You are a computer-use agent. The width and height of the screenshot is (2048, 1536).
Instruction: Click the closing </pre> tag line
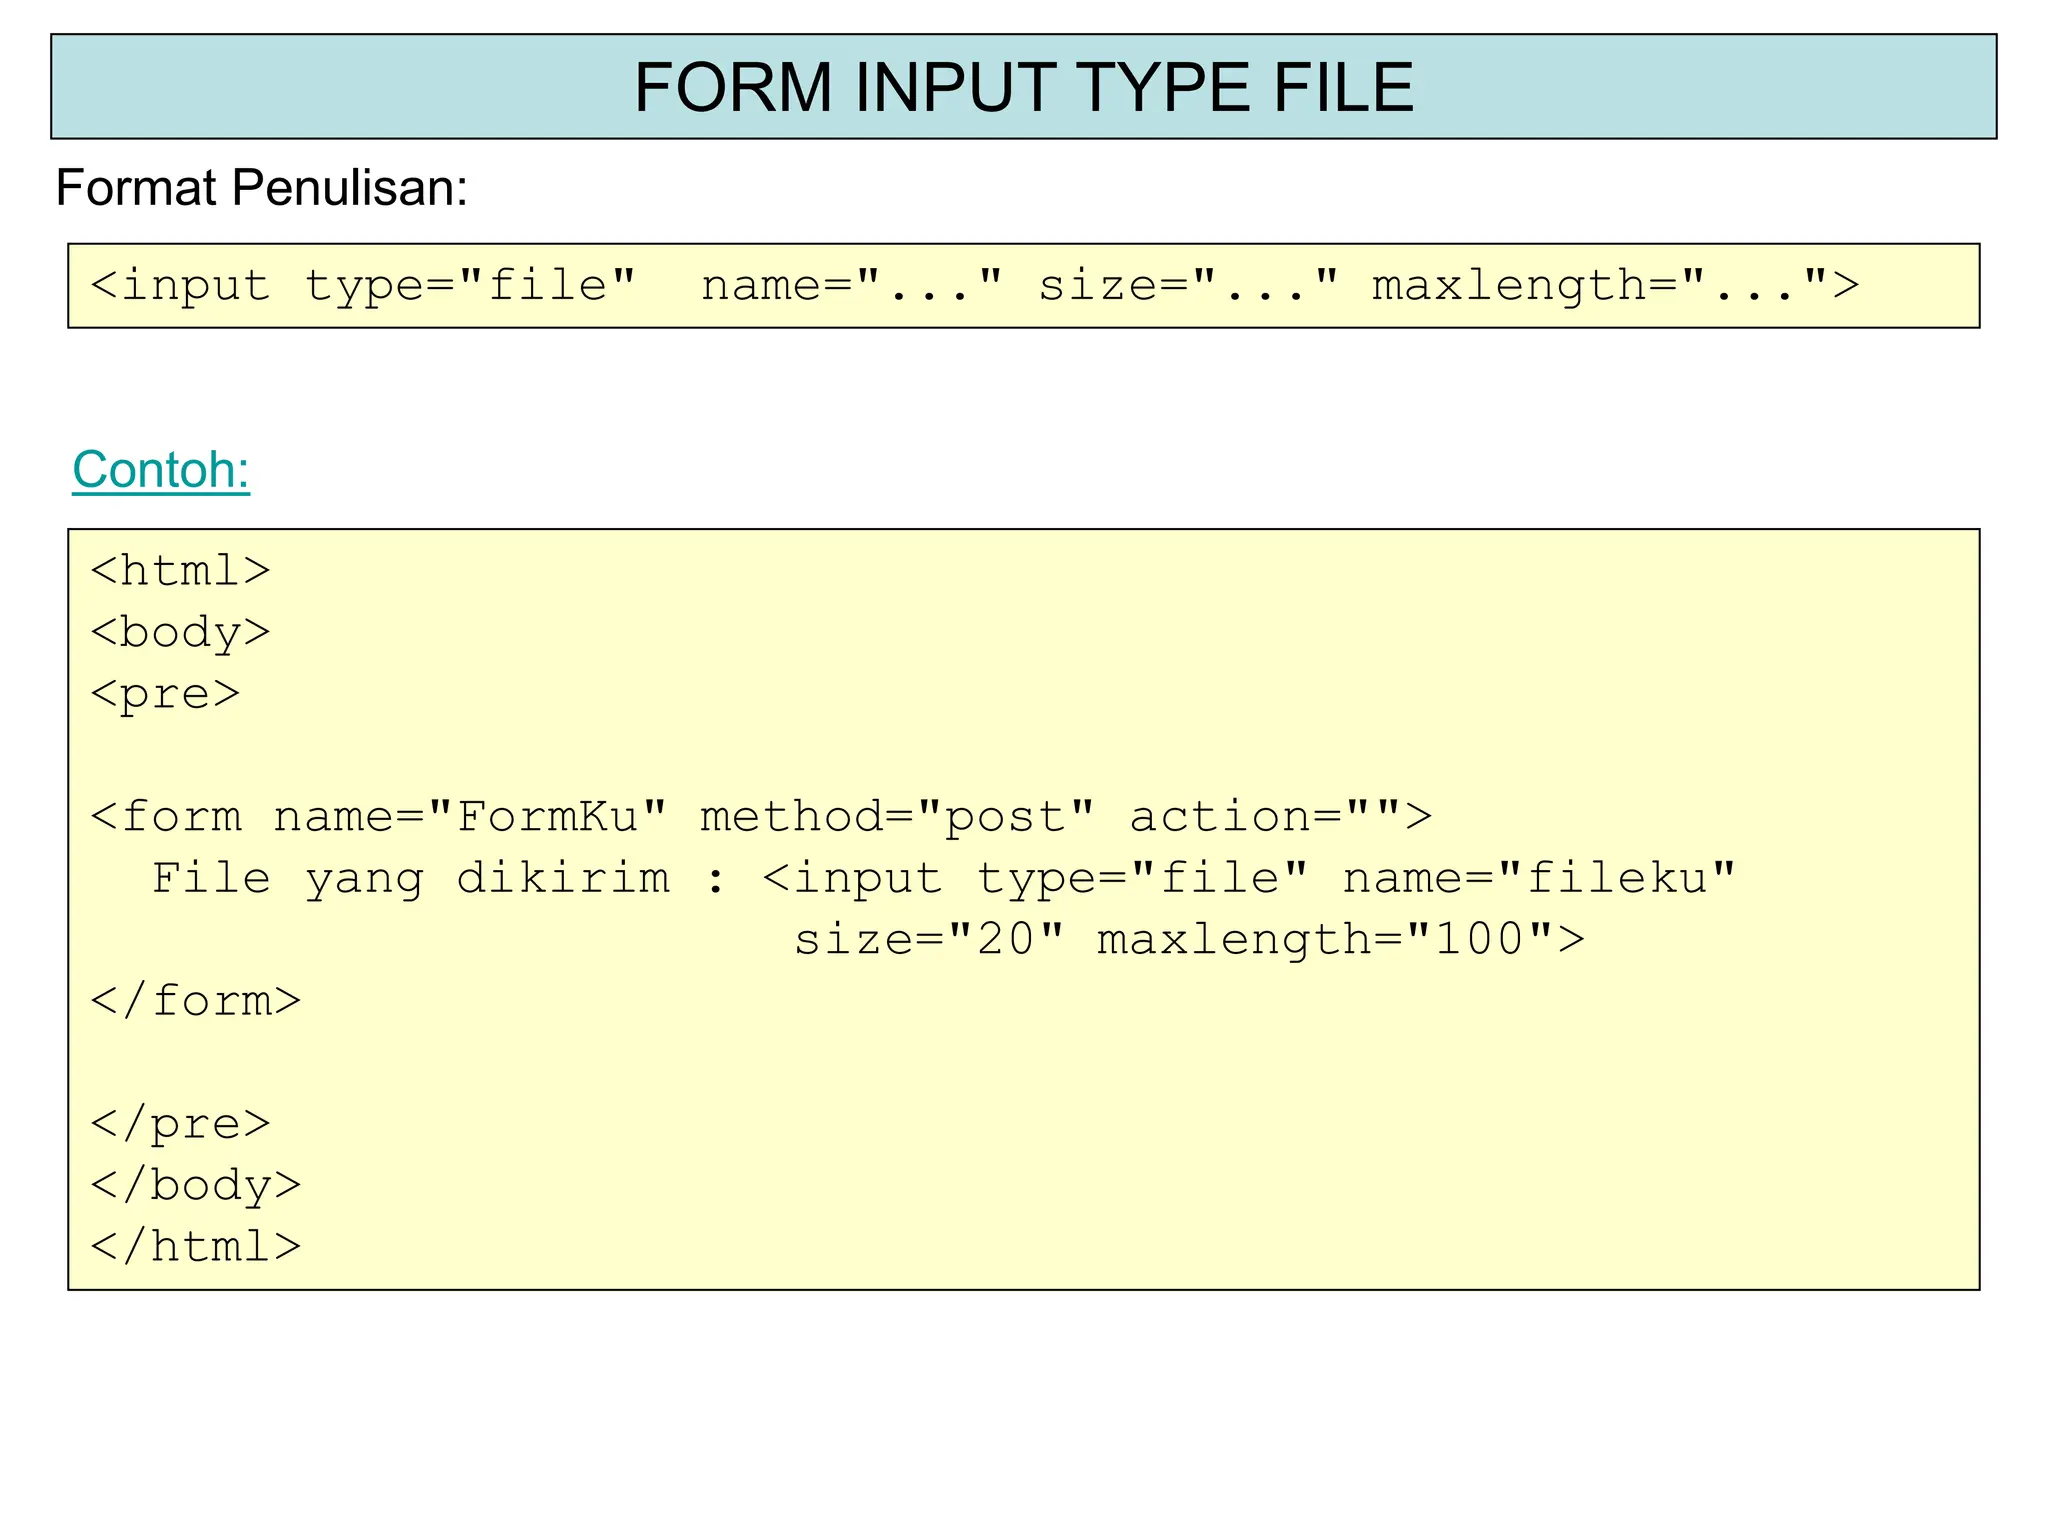pos(180,1124)
